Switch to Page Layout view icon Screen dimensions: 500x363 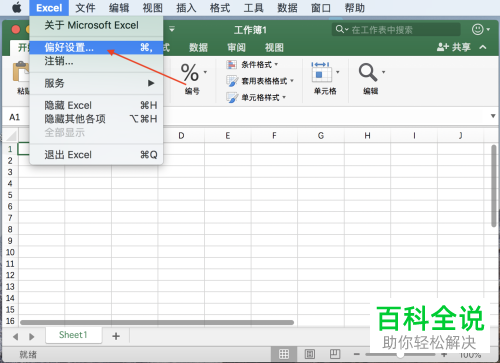coord(310,354)
